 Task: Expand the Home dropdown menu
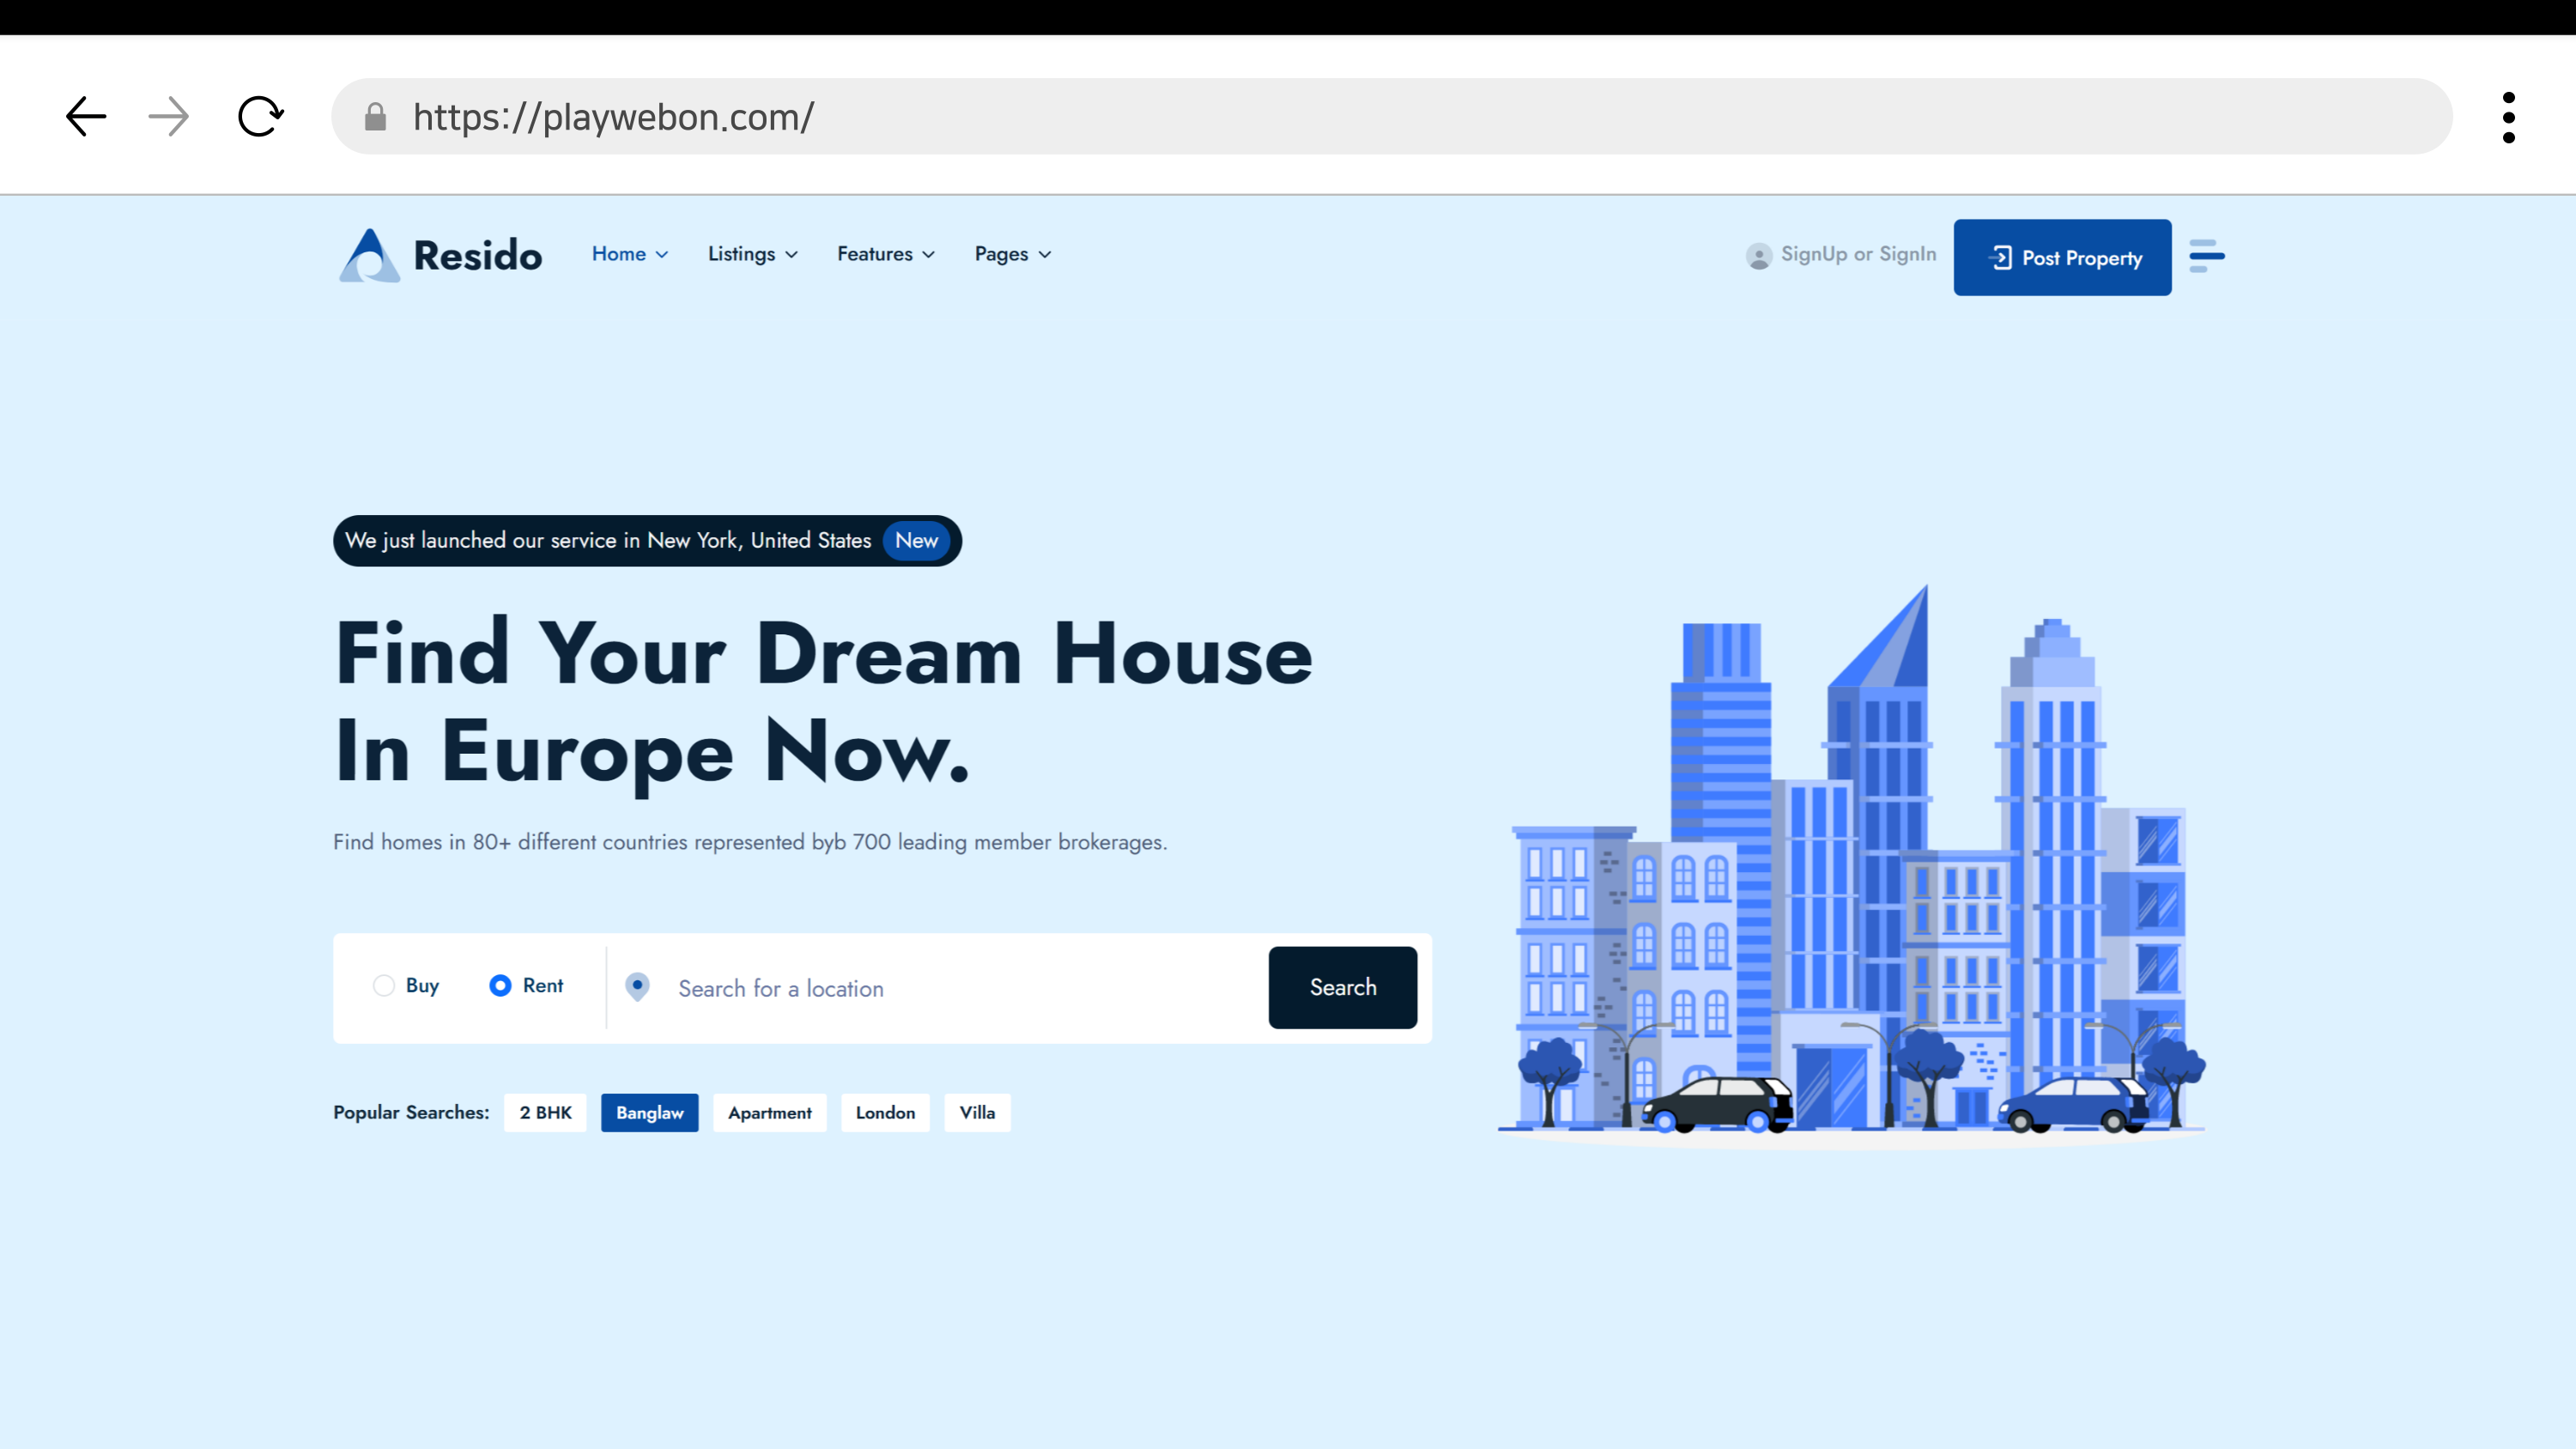point(630,254)
